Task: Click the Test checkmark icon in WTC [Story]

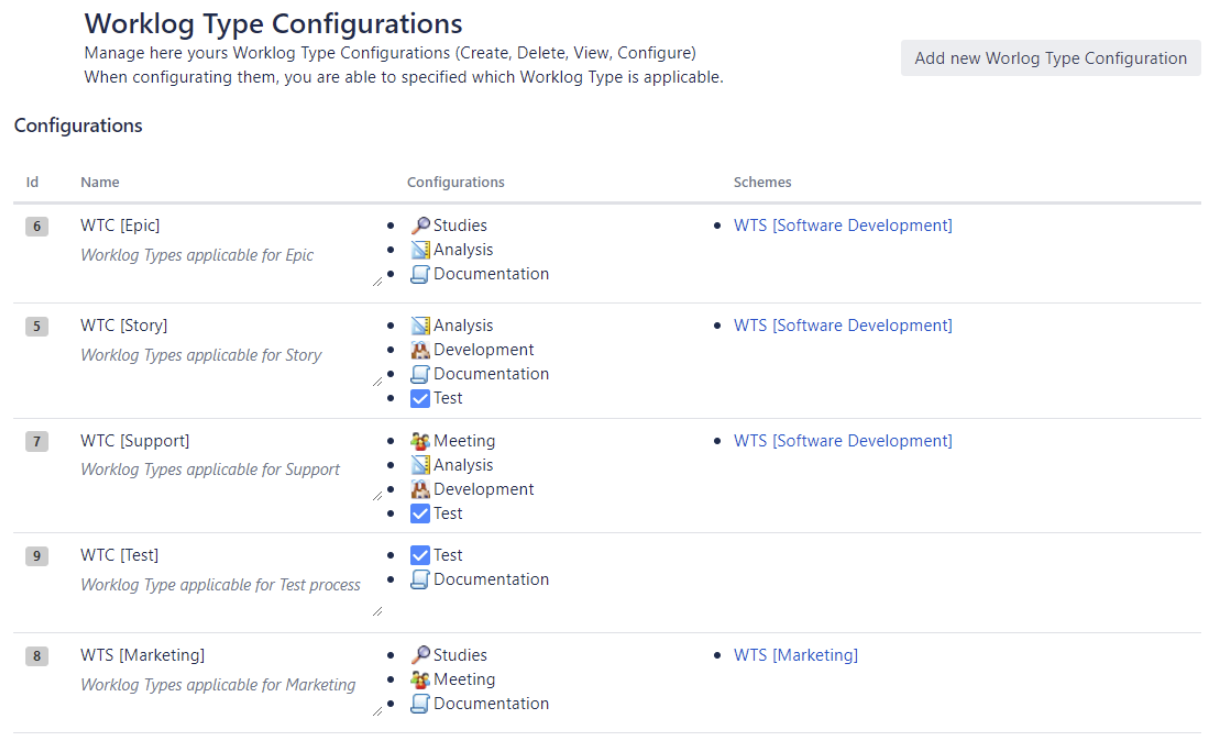Action: [421, 398]
